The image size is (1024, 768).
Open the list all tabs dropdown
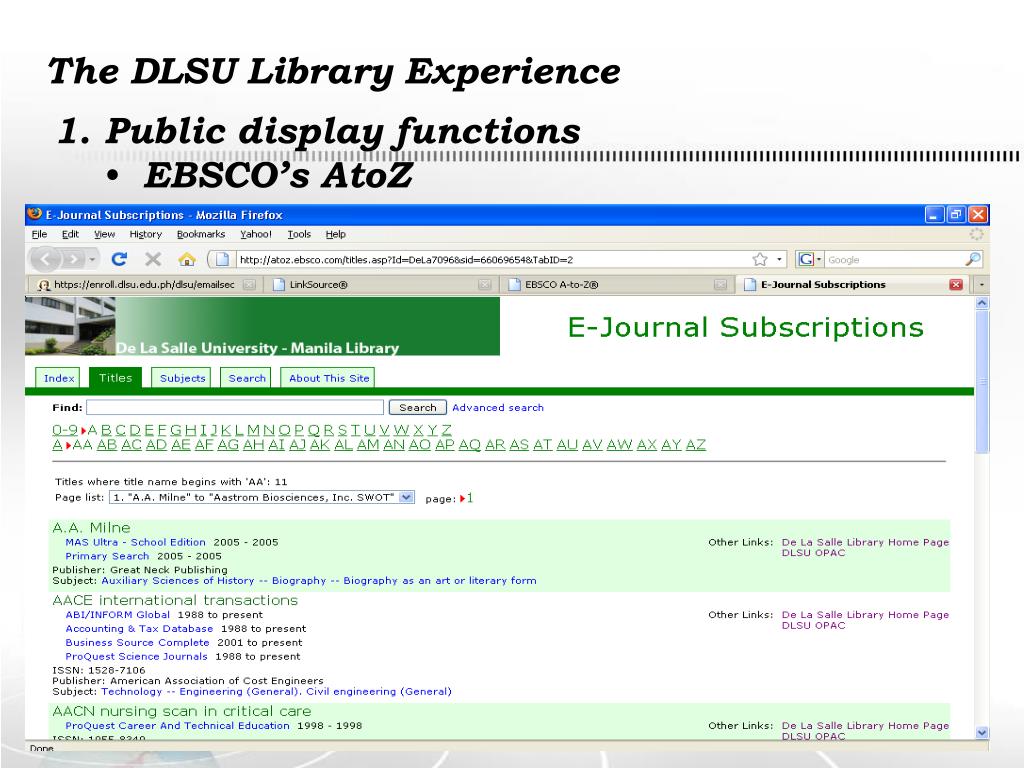[981, 285]
